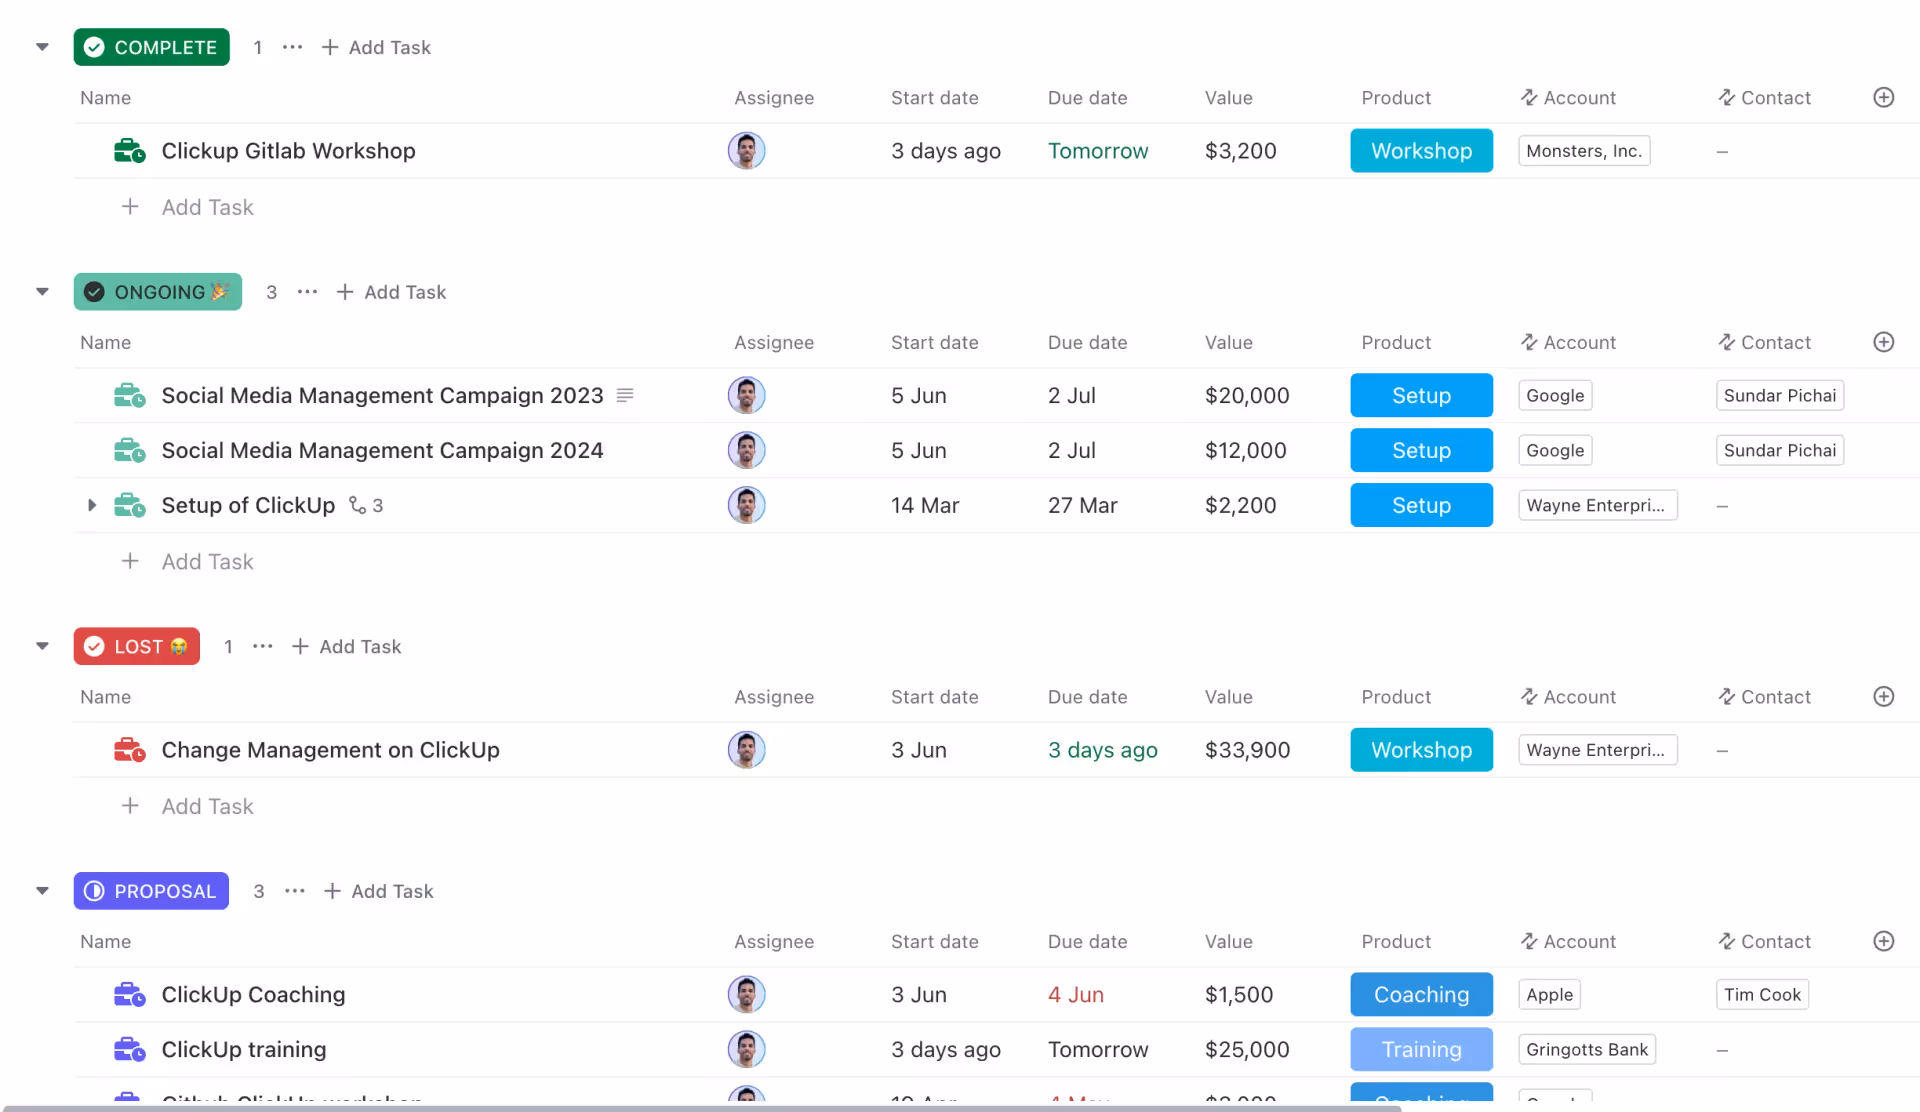Toggle the COMPLETE status badge
The image size is (1920, 1112).
(151, 47)
